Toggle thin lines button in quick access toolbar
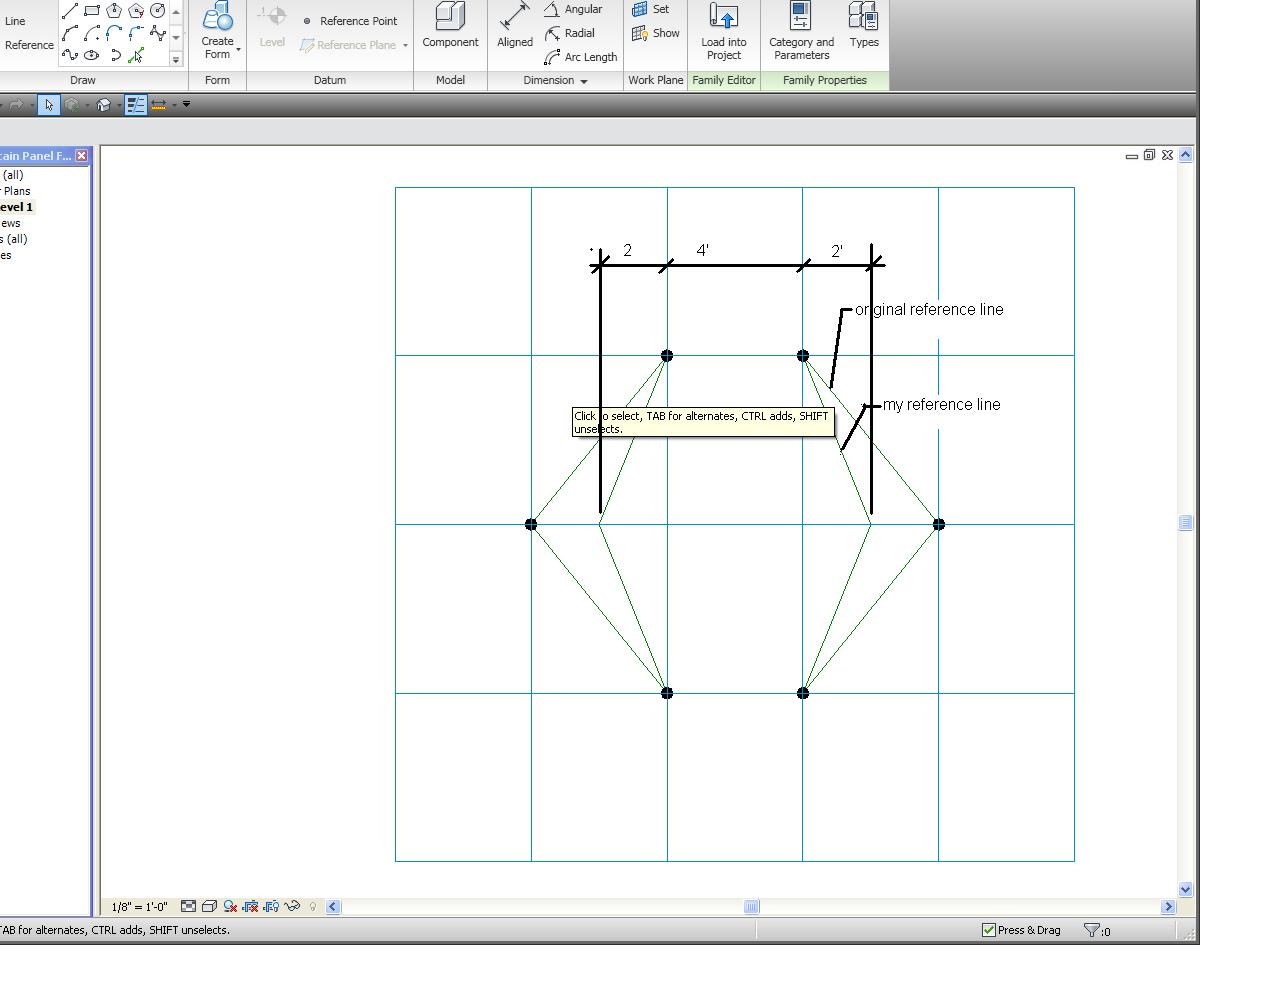1281x1001 pixels. (x=136, y=105)
